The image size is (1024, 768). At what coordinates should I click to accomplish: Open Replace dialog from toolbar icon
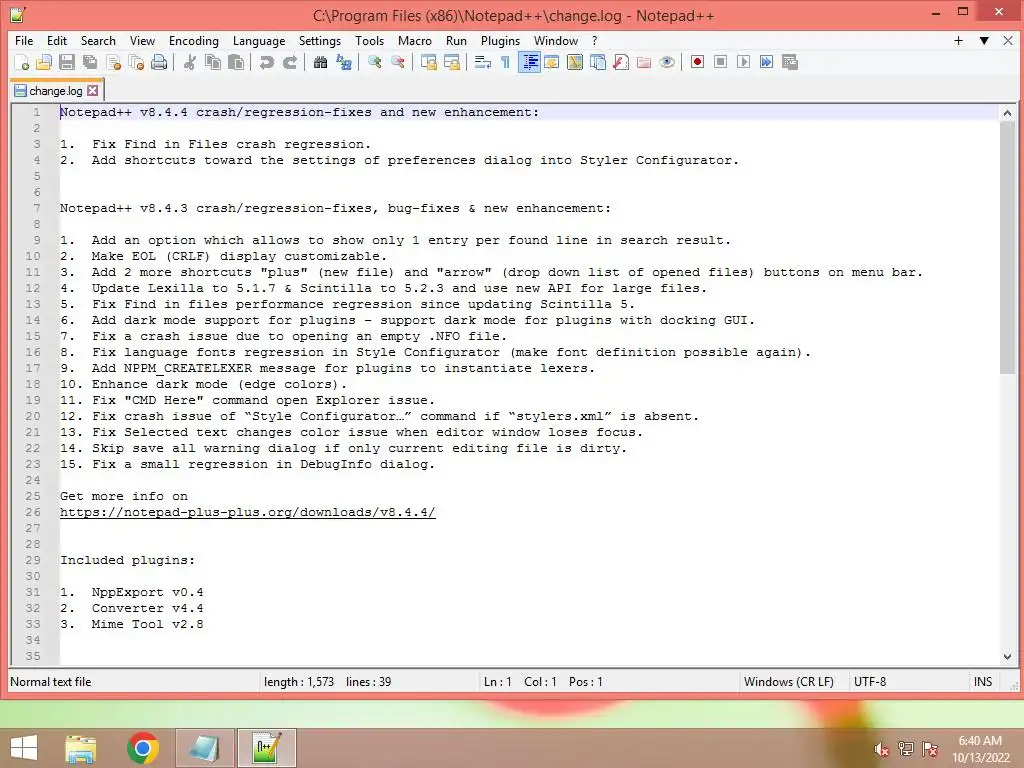click(x=344, y=63)
